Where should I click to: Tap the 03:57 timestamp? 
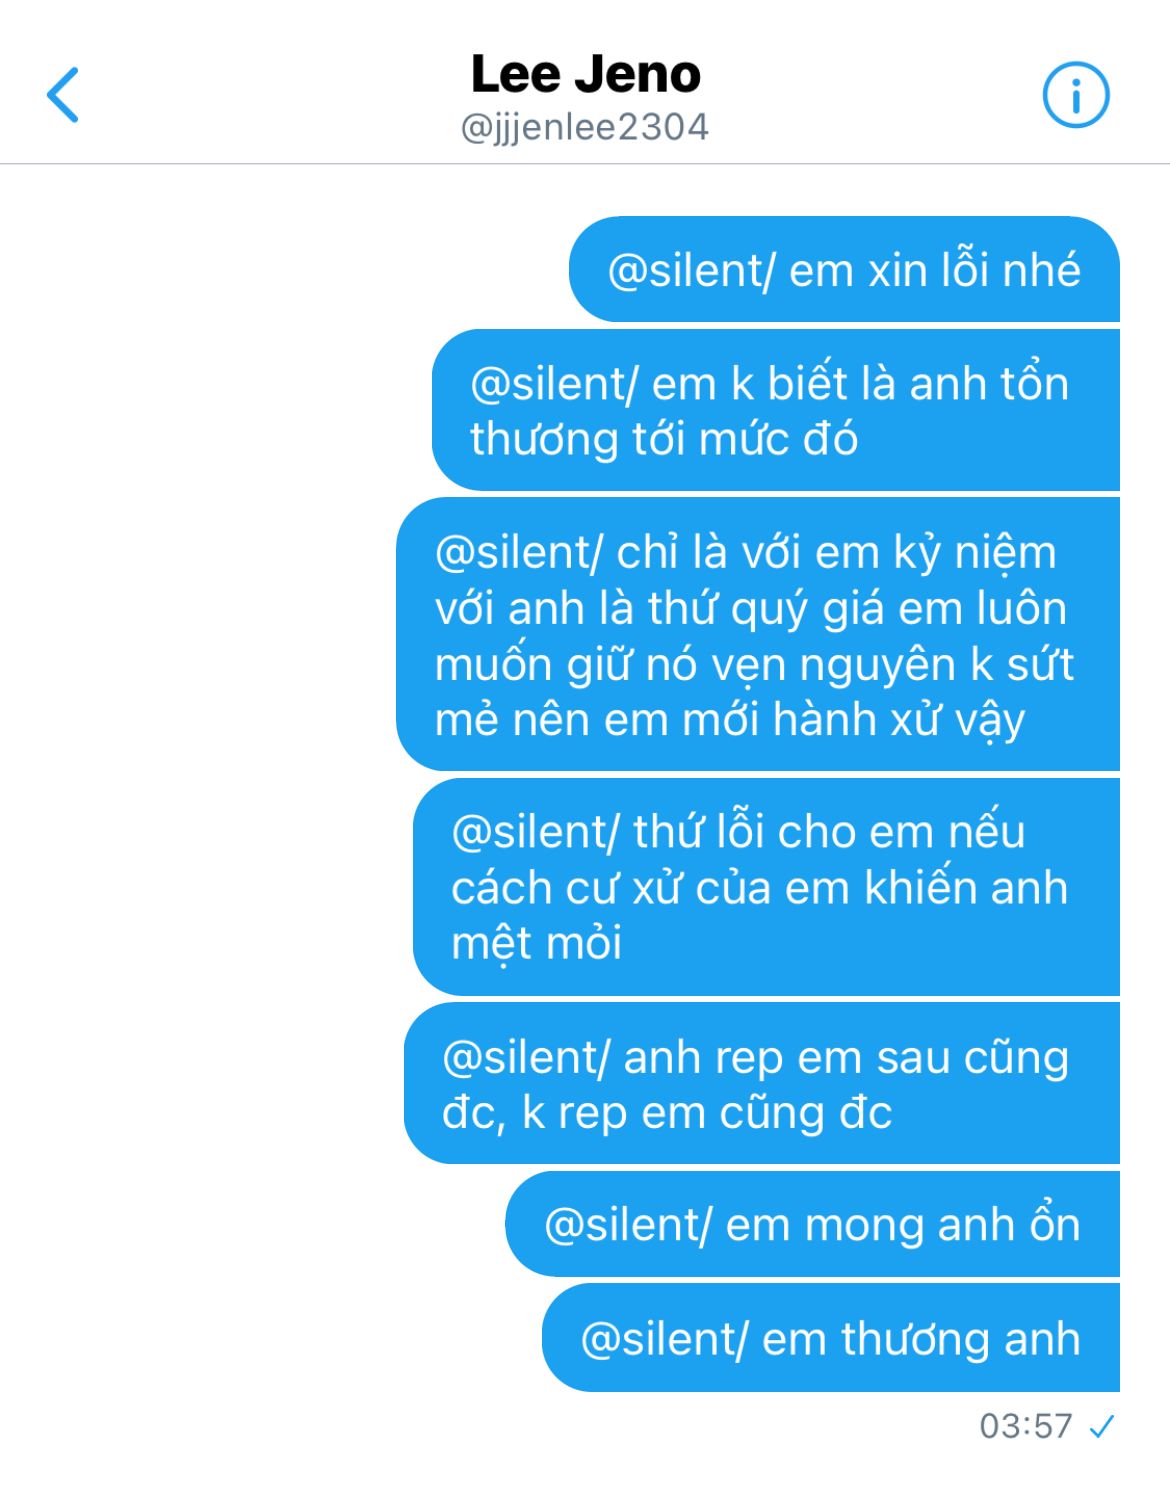(1026, 1426)
